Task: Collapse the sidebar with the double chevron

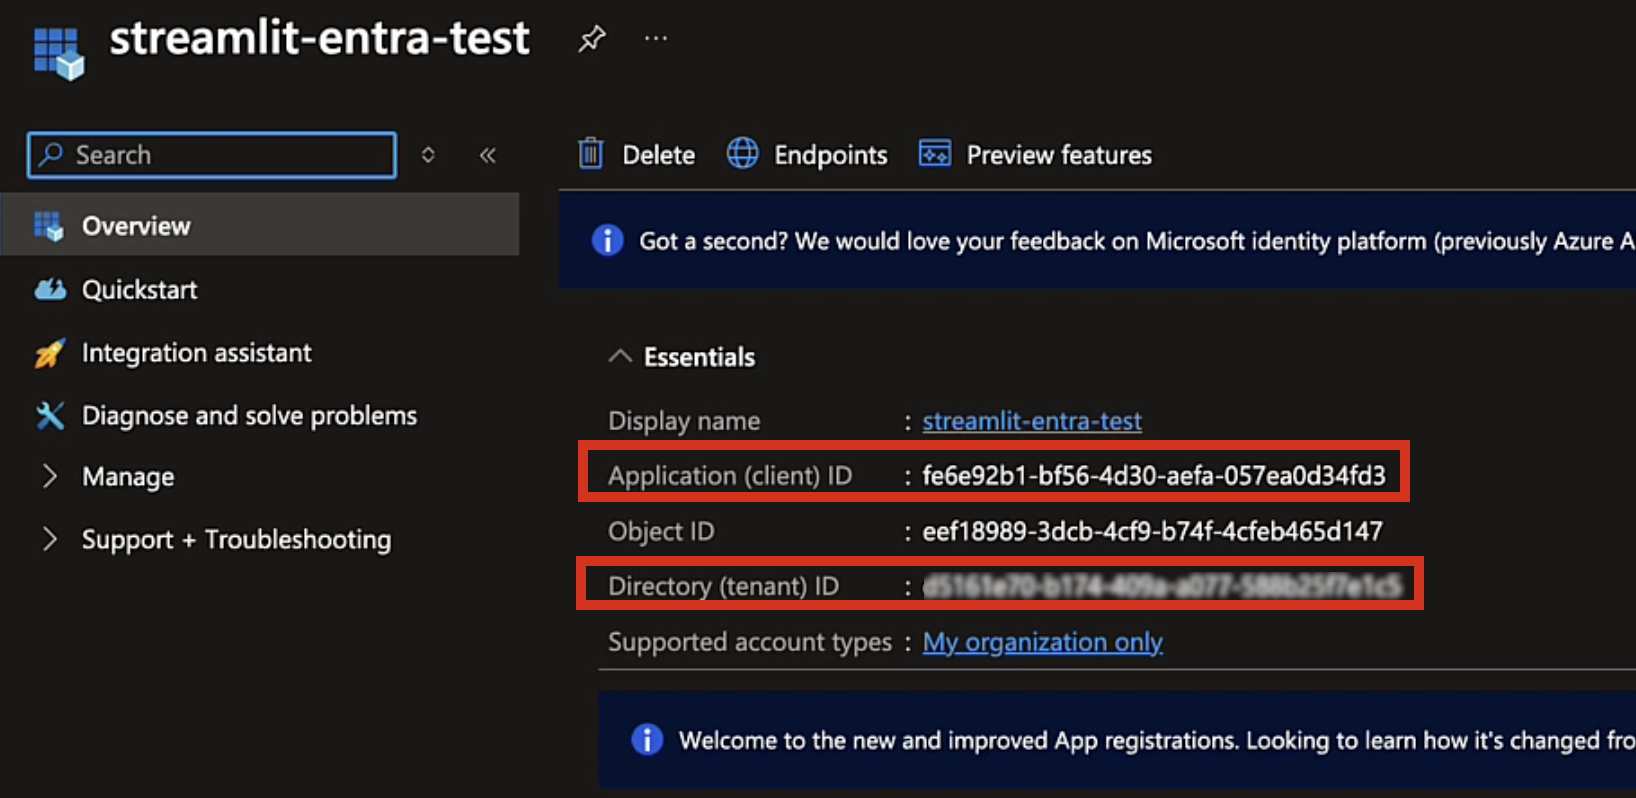Action: pyautogui.click(x=488, y=155)
